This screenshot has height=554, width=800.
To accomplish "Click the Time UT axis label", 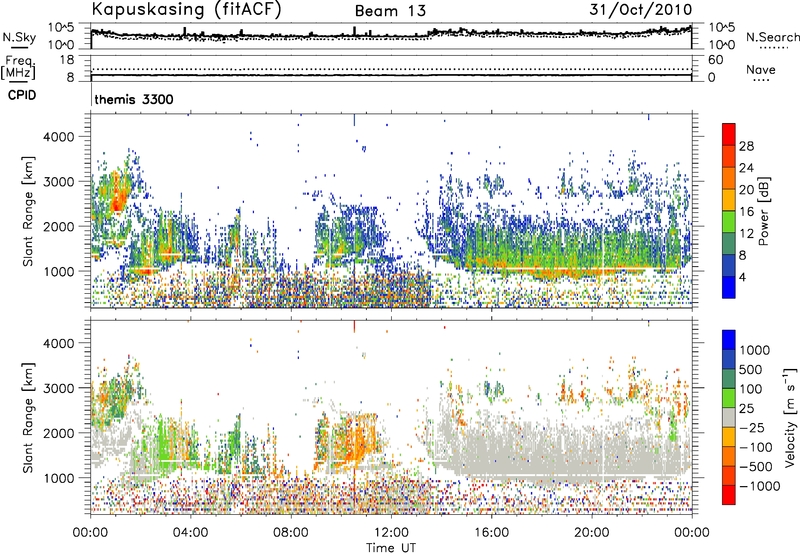I will pos(391,548).
